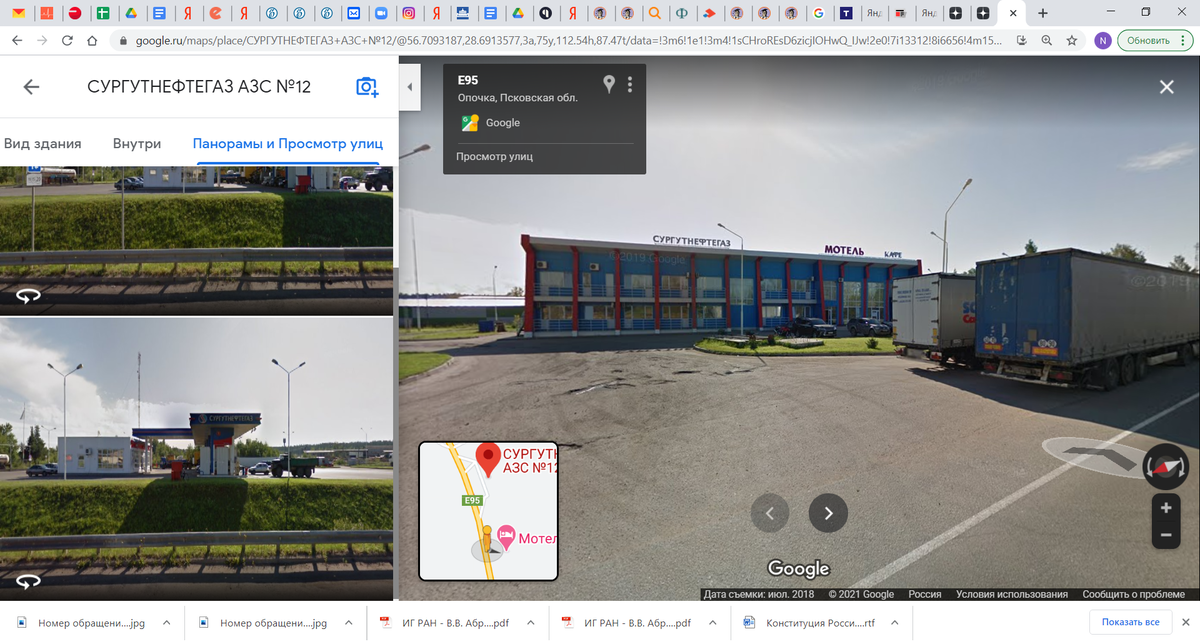Click the Google author link in the E95 card
1200x644 pixels.
[502, 122]
